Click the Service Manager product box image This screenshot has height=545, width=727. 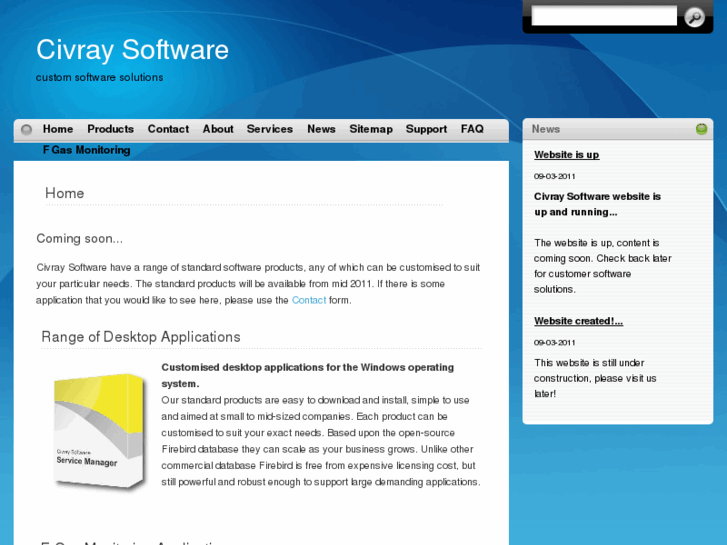[x=99, y=430]
